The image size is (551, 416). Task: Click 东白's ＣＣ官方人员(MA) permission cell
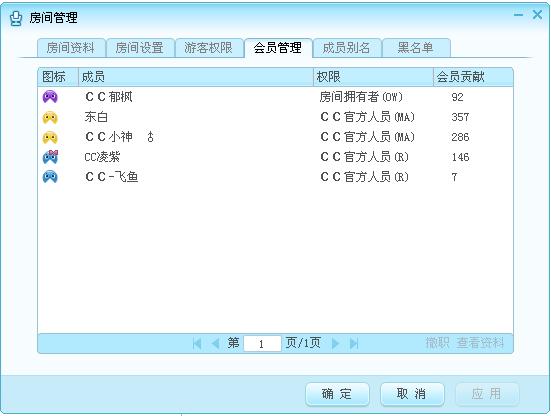point(367,117)
